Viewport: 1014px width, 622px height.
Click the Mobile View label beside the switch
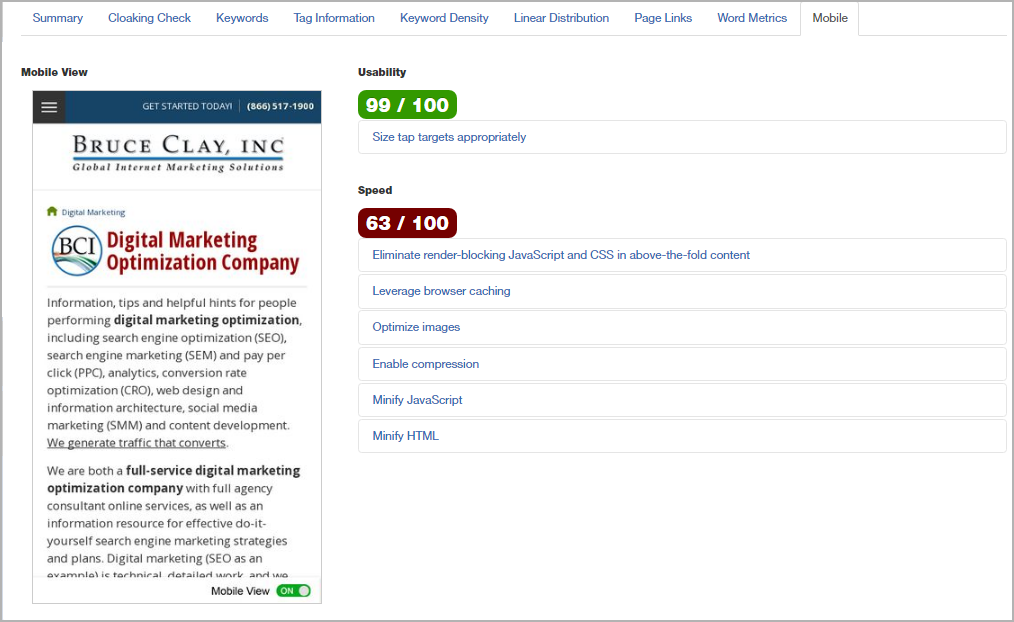click(240, 591)
